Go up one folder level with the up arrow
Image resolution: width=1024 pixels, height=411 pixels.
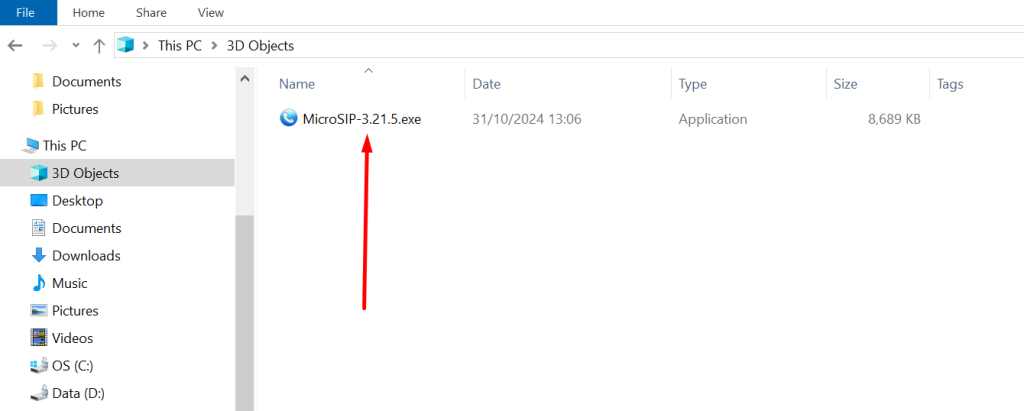pyautogui.click(x=99, y=46)
